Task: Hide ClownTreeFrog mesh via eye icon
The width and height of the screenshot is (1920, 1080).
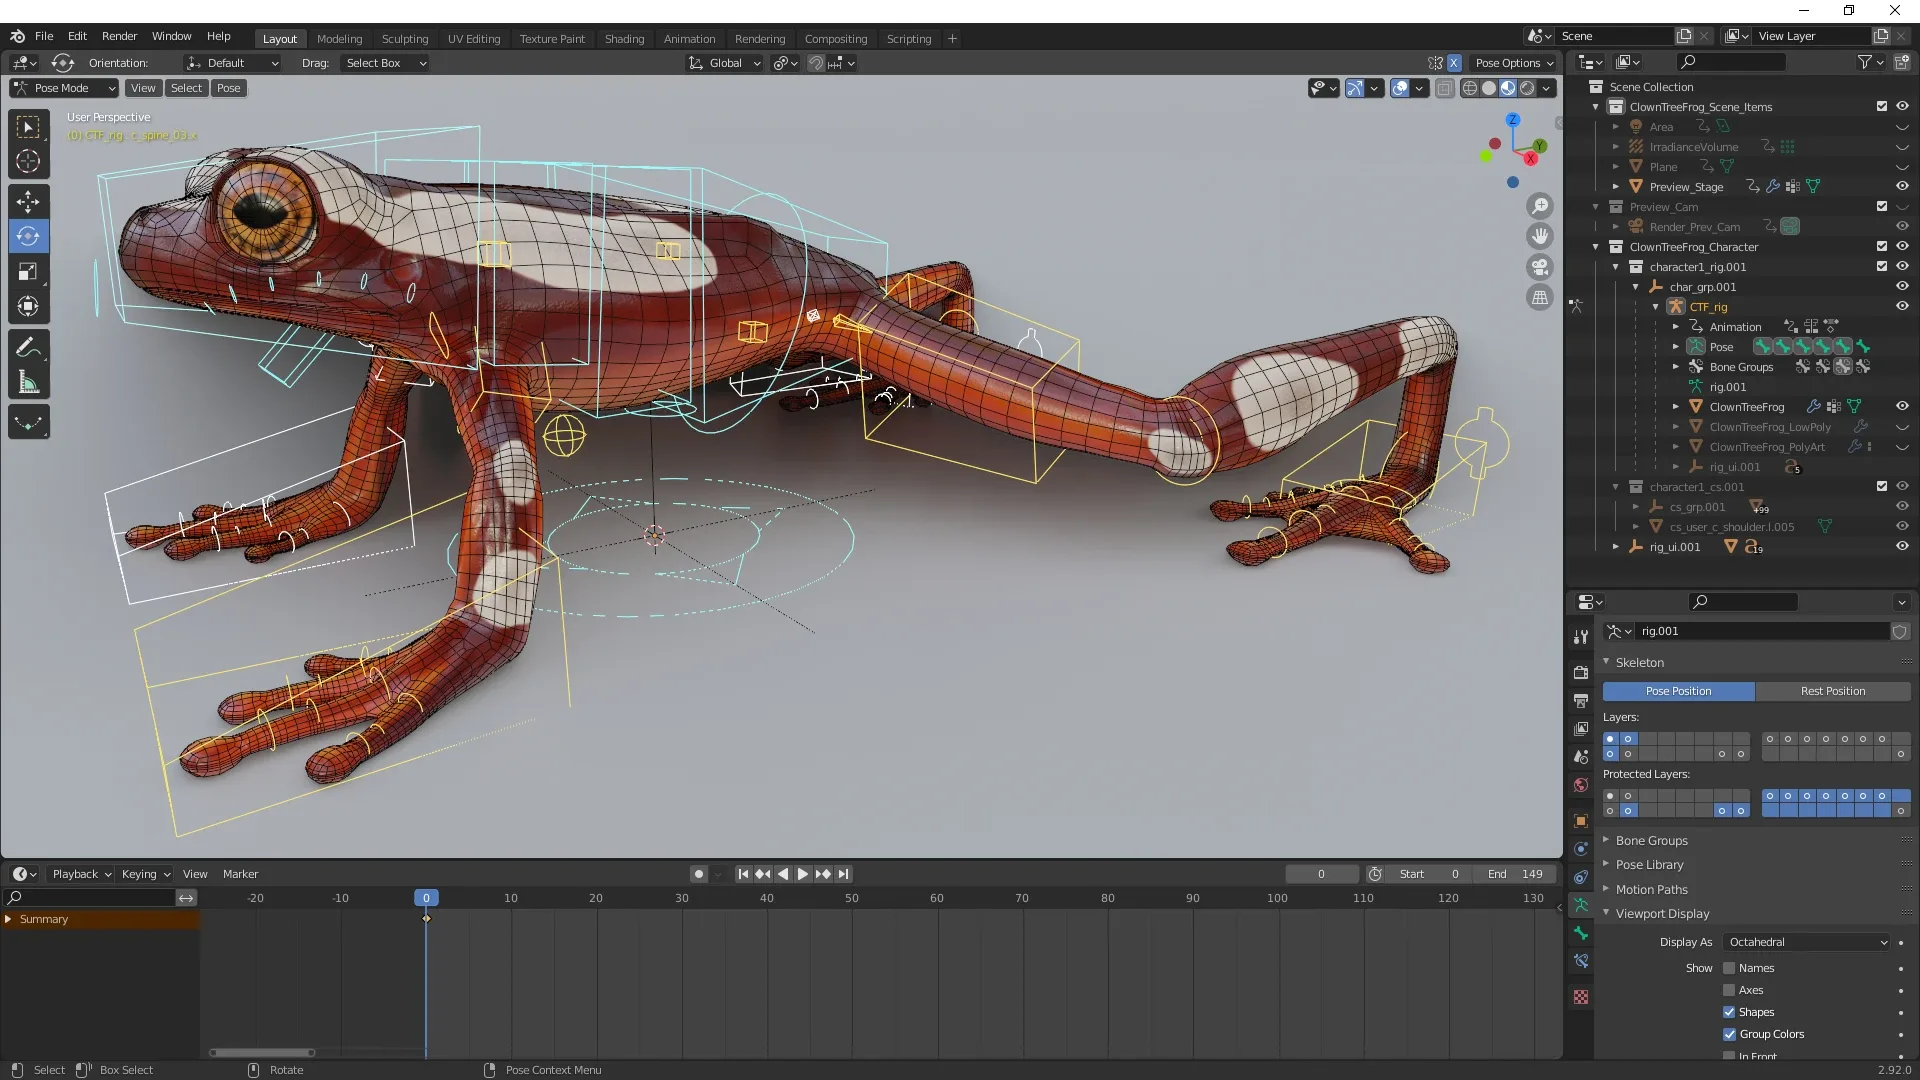Action: [1902, 406]
